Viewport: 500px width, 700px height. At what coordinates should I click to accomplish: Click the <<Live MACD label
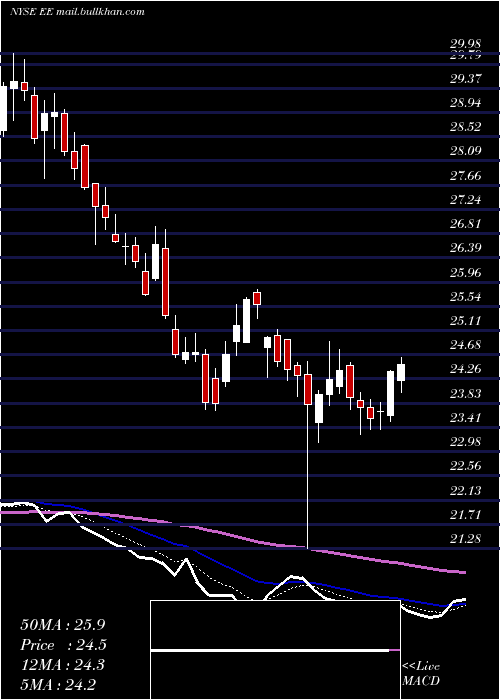click(x=421, y=673)
